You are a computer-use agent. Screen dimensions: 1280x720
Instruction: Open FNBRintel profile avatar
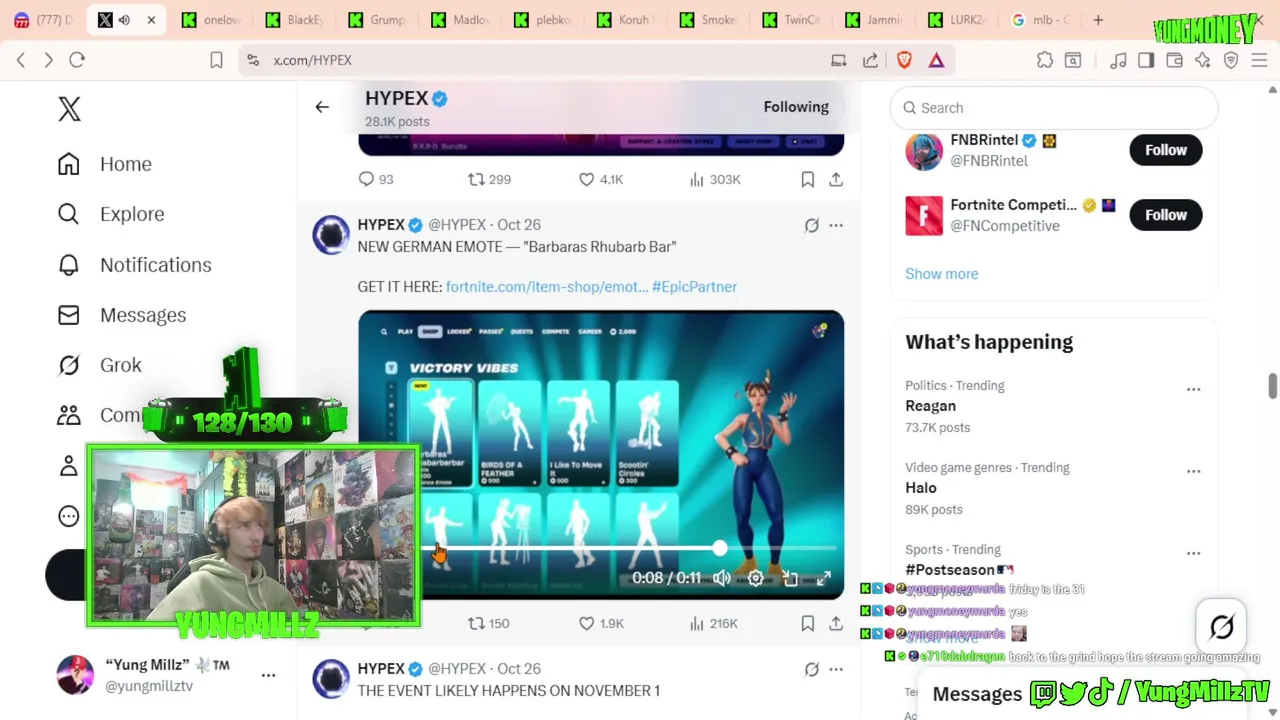click(x=924, y=151)
